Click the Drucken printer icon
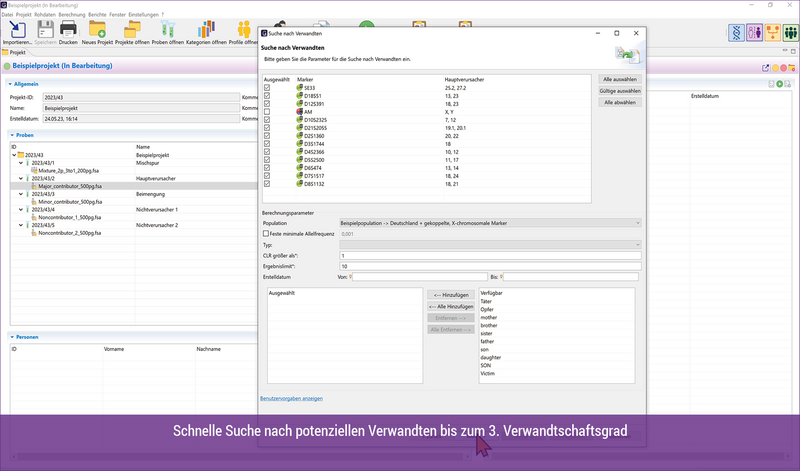This screenshot has width=800, height=471. tap(68, 30)
